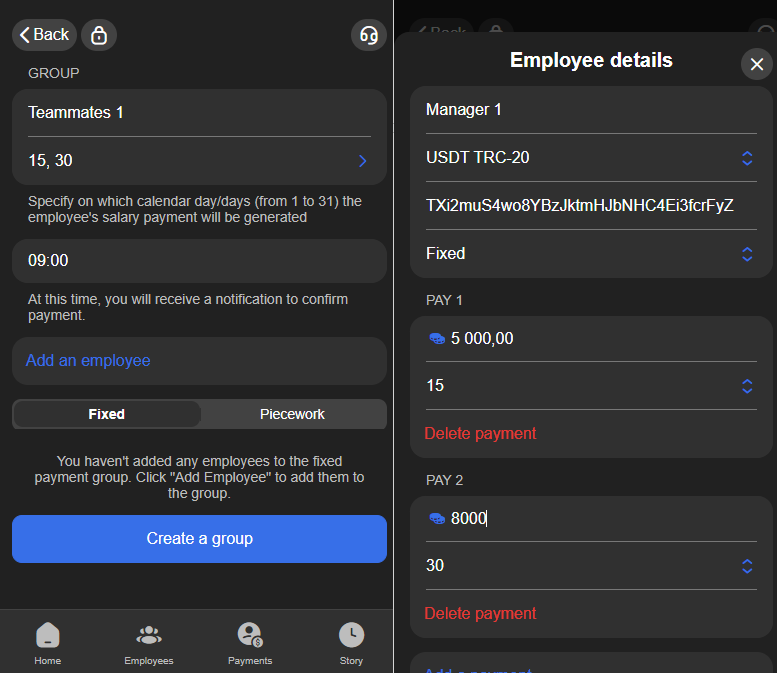This screenshot has width=777, height=673.
Task: Click the coin icon beside 5 000,00
Action: point(437,338)
